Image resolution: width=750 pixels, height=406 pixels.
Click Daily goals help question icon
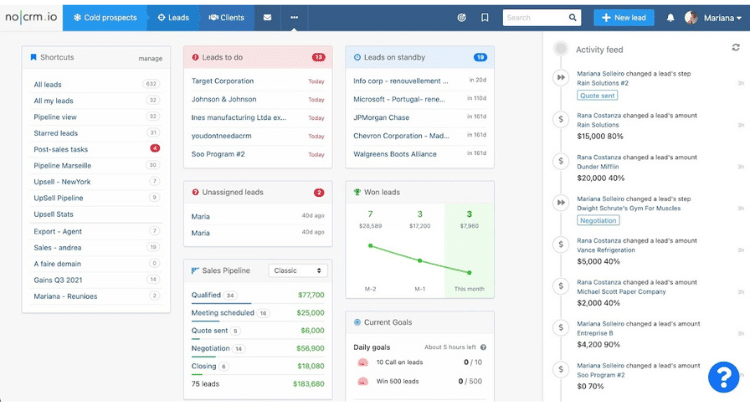pos(483,347)
